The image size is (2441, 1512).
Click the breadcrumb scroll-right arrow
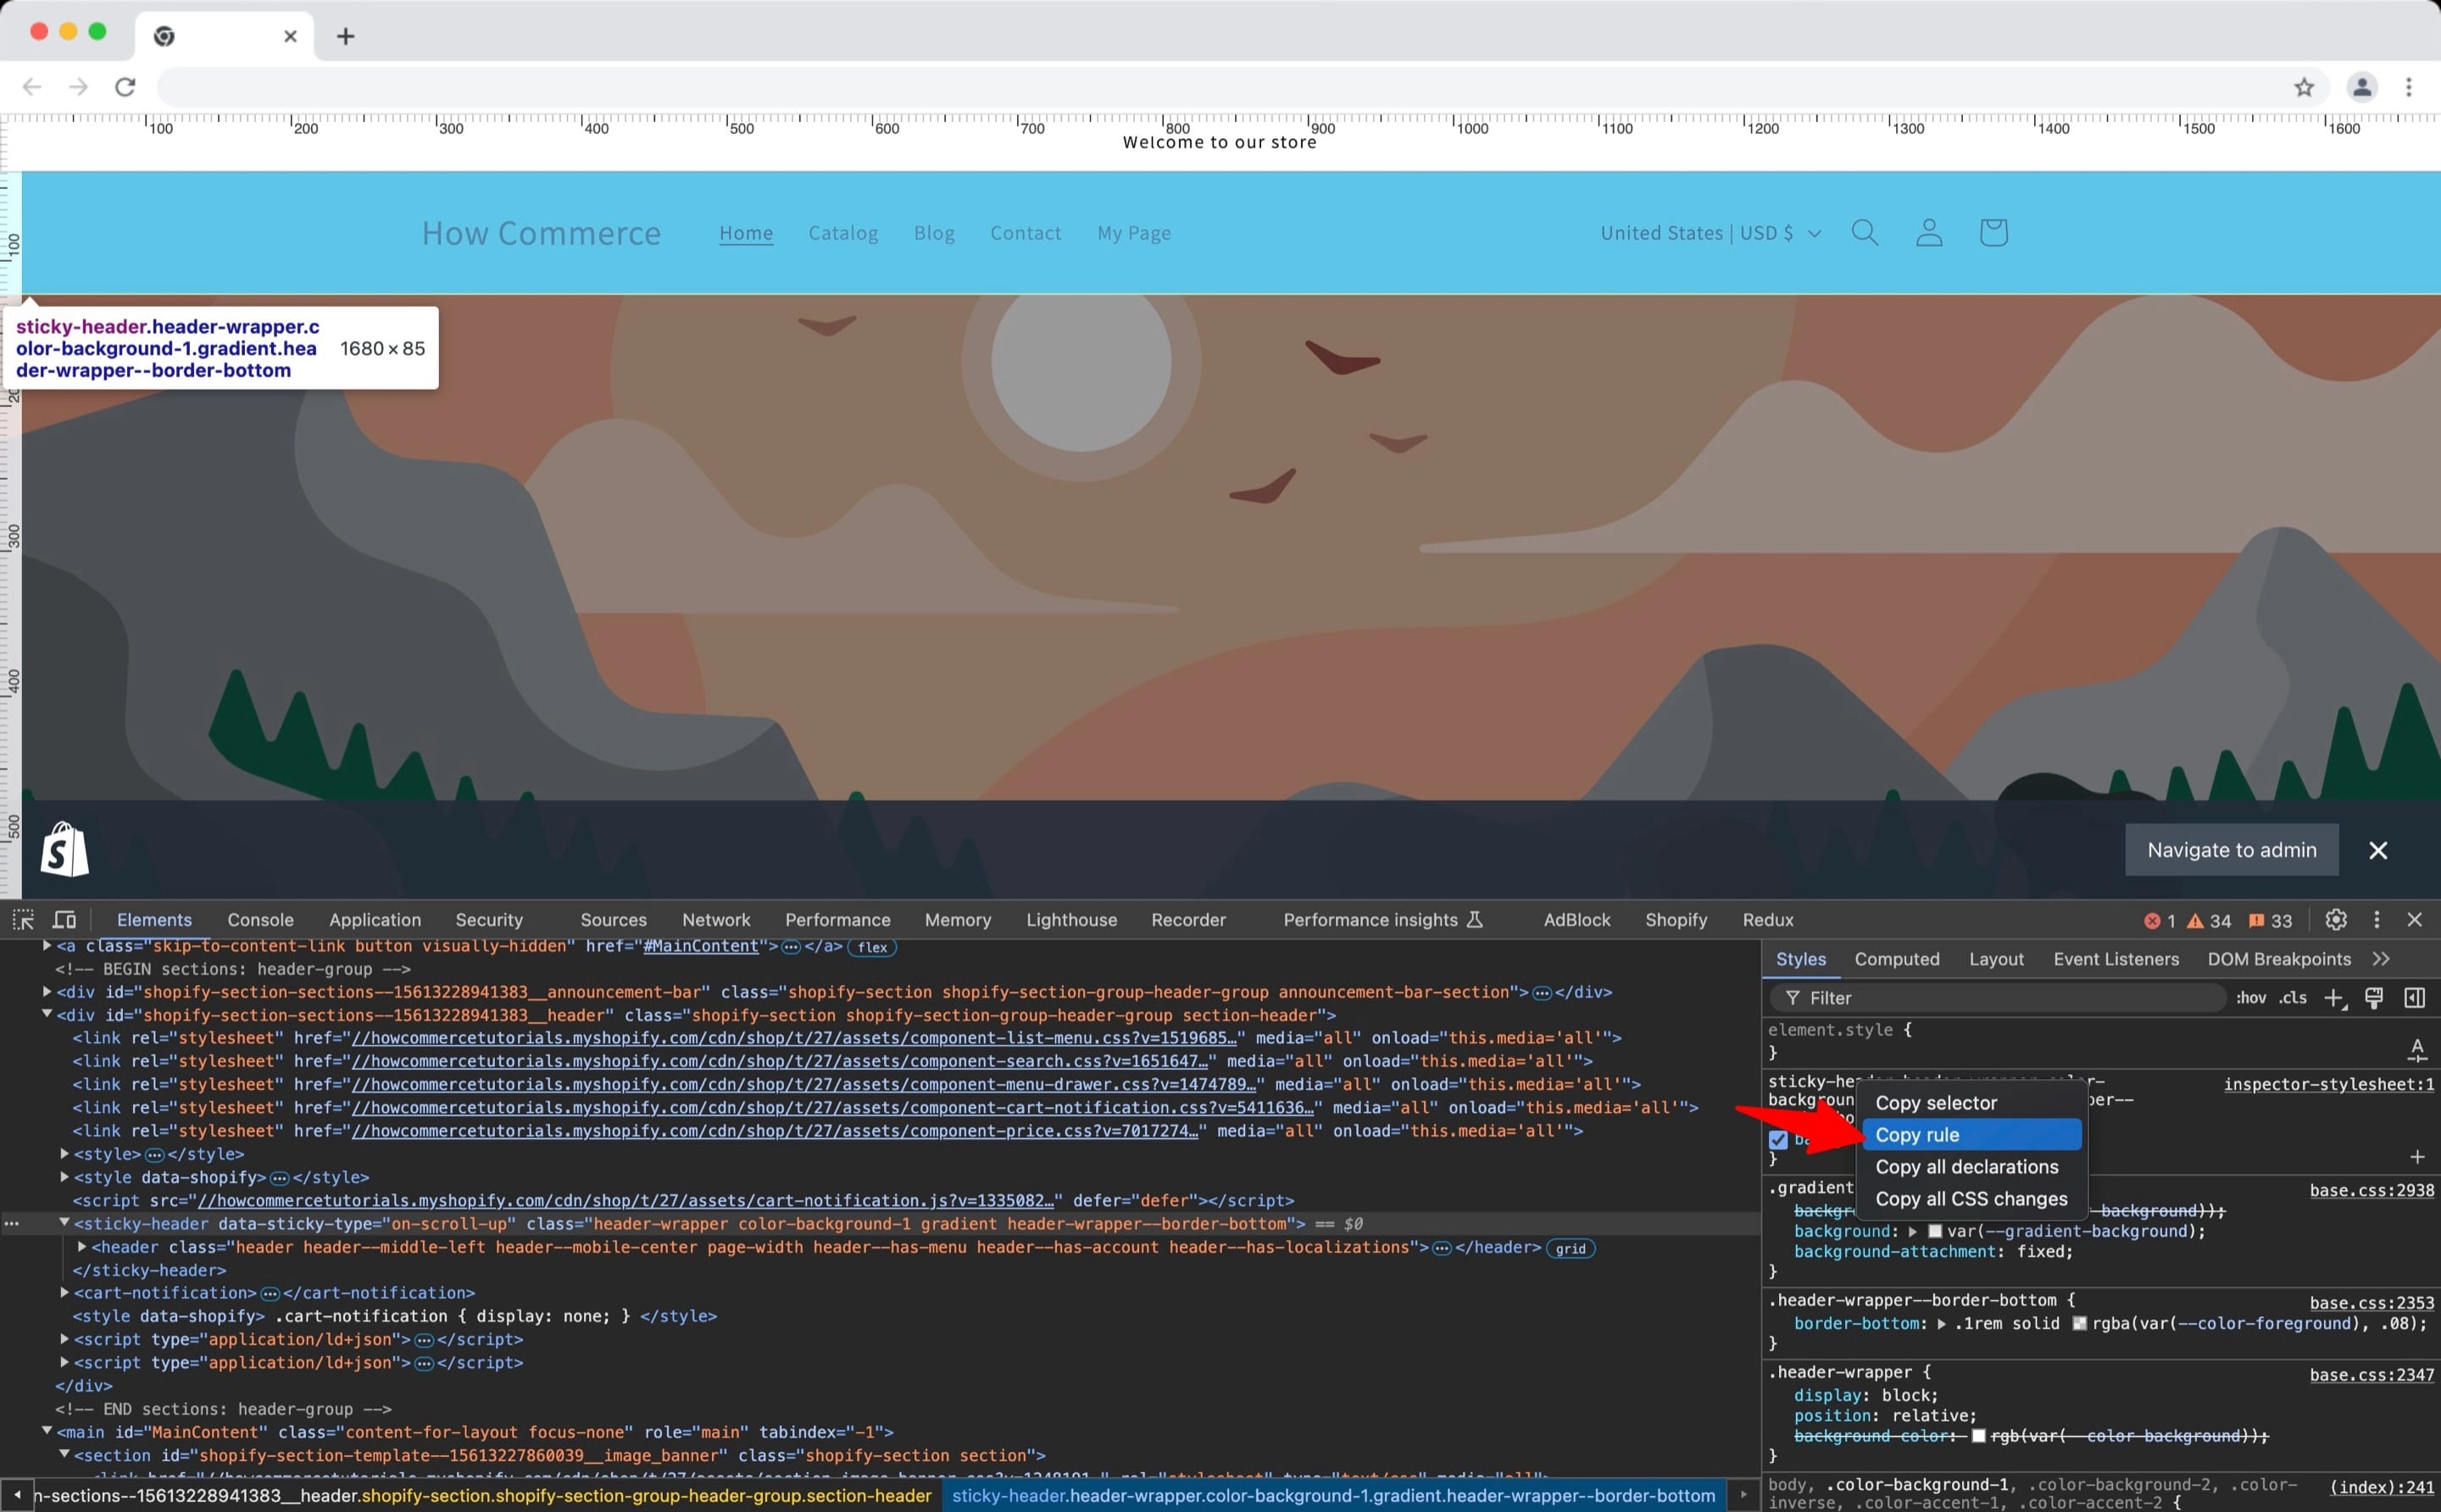tap(1743, 1495)
